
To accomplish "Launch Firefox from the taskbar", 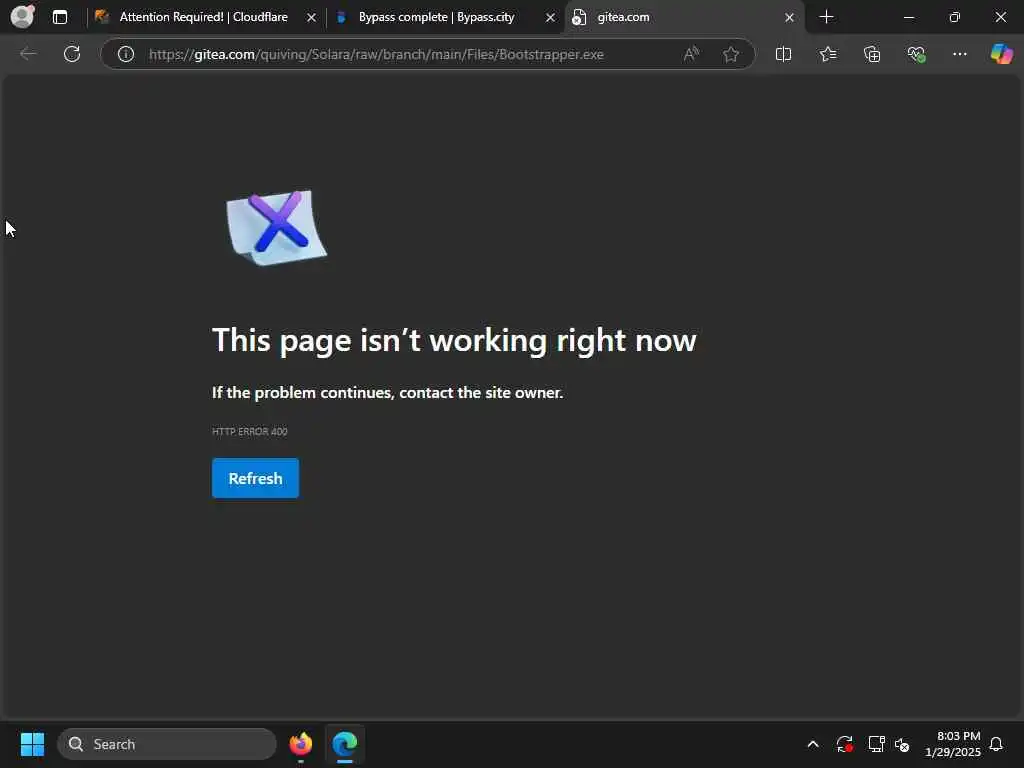I will pos(300,744).
